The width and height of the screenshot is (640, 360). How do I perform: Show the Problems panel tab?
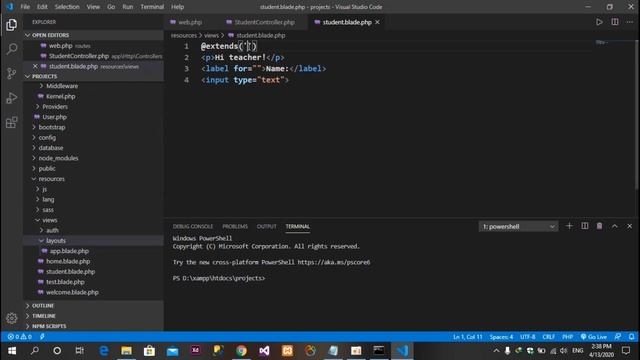[235, 227]
